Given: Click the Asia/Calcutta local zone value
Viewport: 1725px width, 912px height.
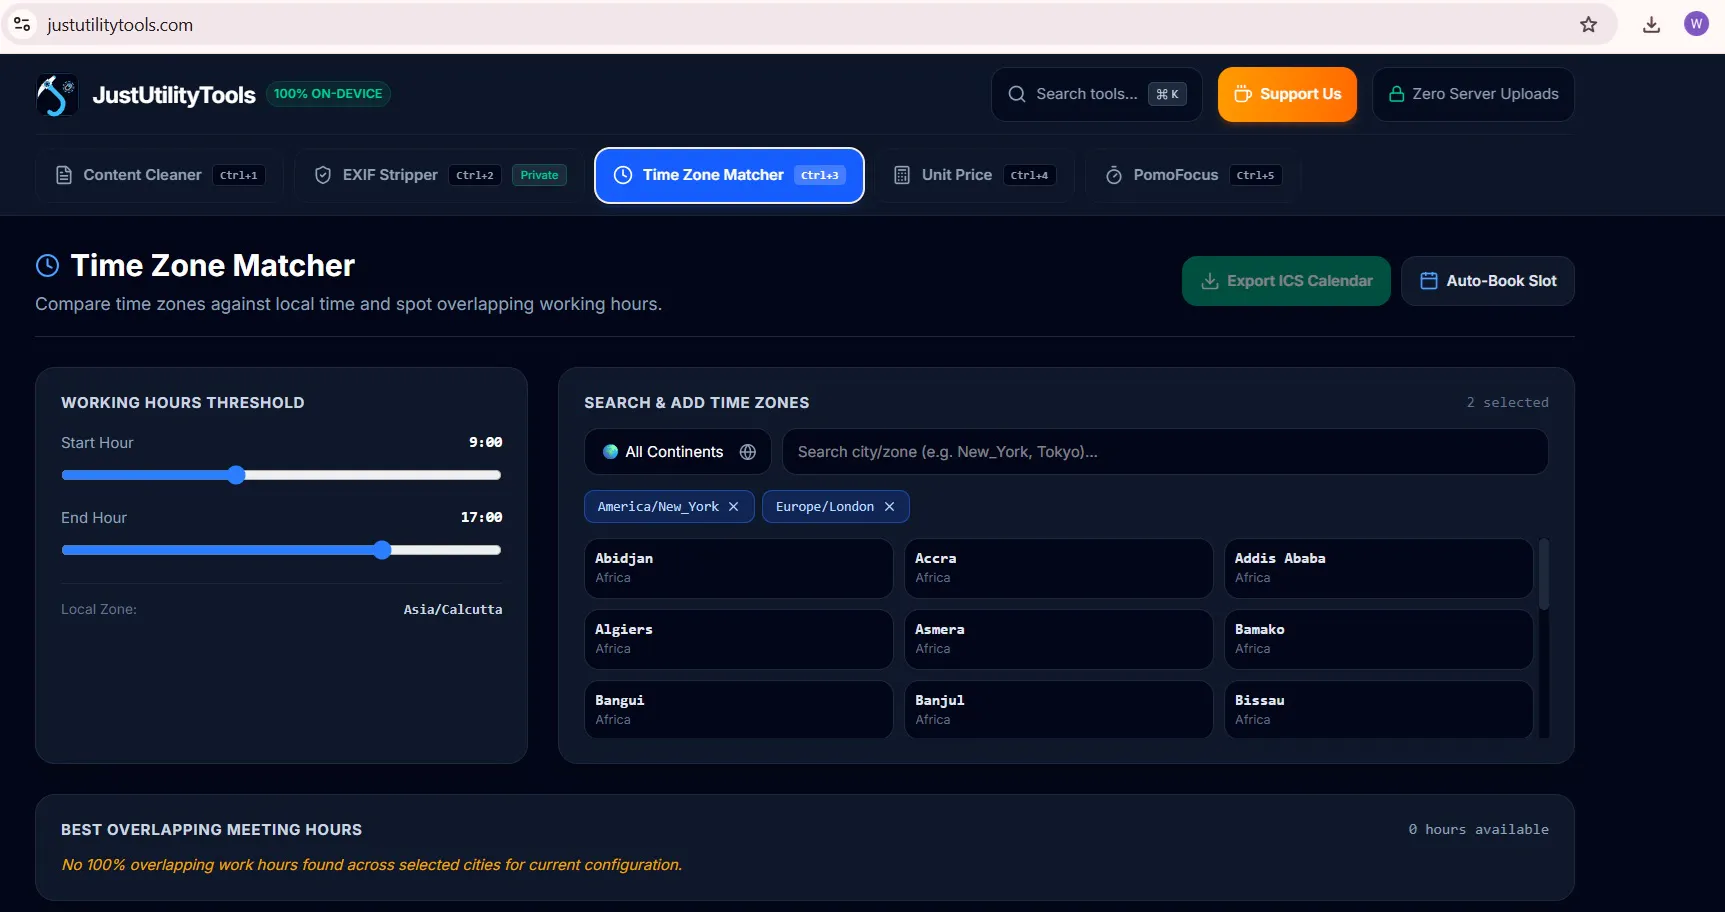Looking at the screenshot, I should [453, 610].
